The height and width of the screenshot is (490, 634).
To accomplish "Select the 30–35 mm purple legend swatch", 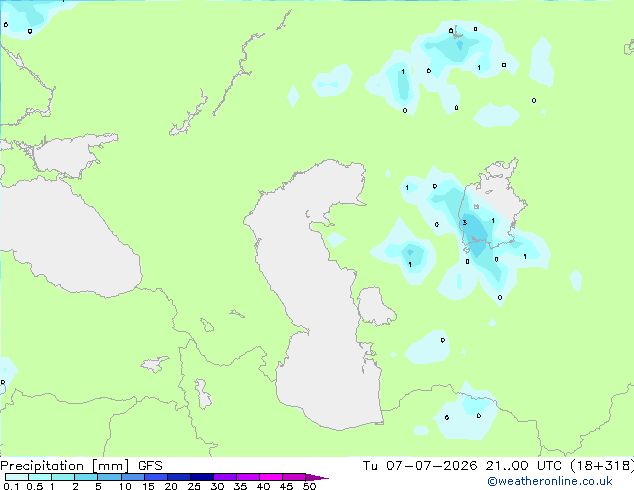I will pos(224,477).
